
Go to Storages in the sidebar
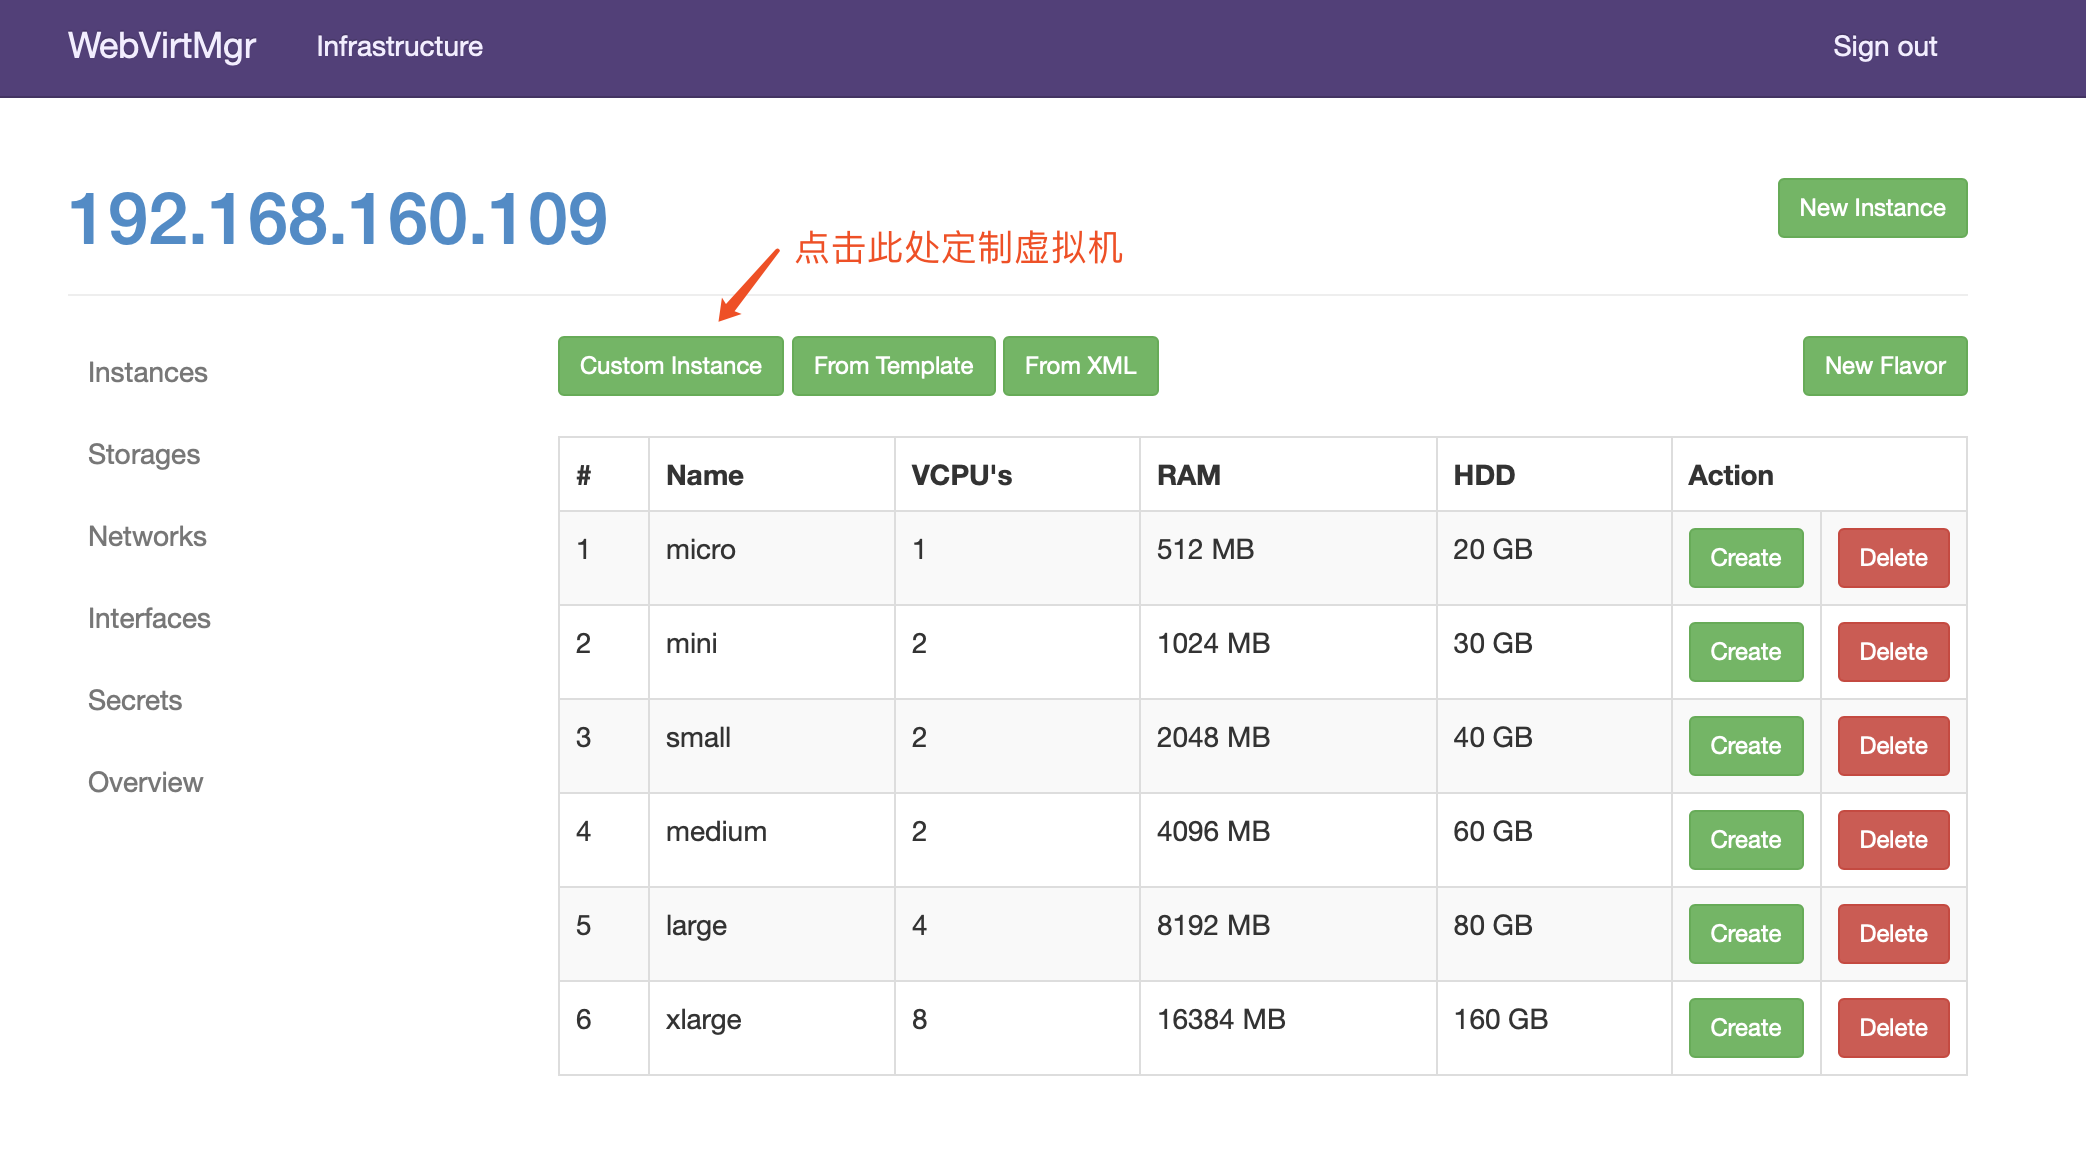(x=144, y=454)
